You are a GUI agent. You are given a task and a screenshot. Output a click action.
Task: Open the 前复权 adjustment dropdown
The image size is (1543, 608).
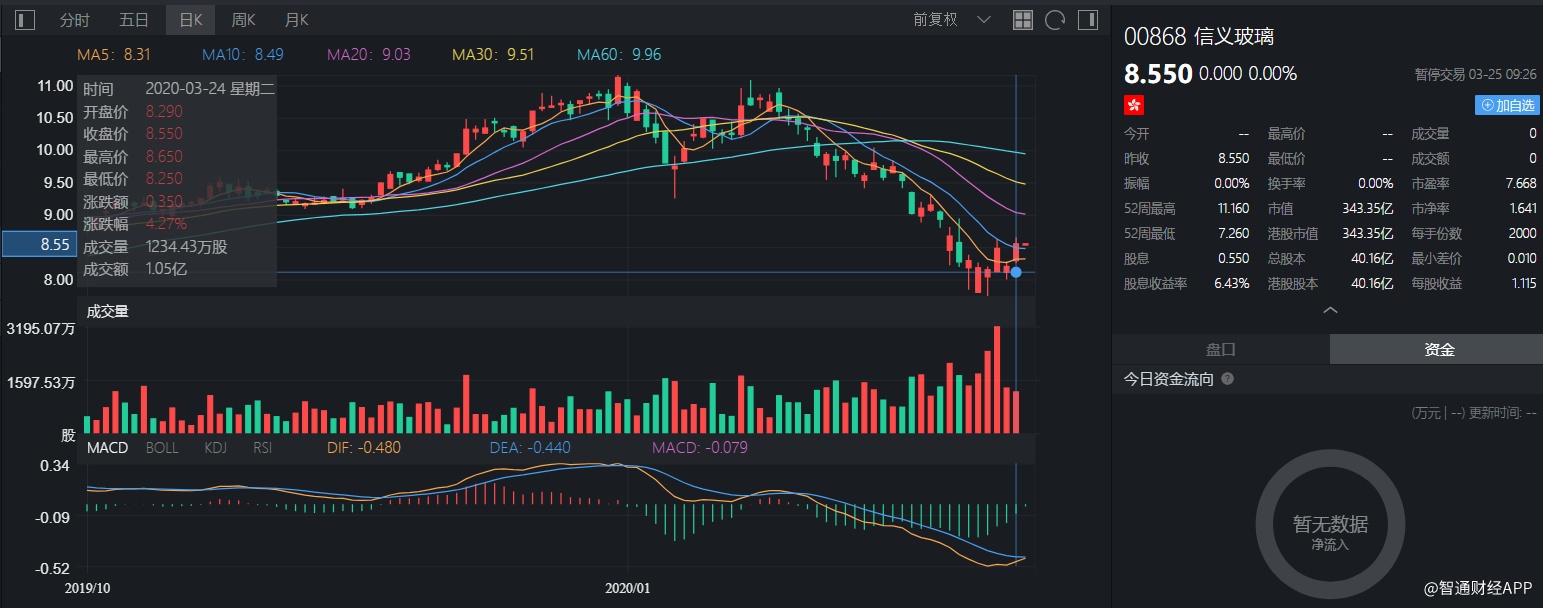(x=951, y=20)
